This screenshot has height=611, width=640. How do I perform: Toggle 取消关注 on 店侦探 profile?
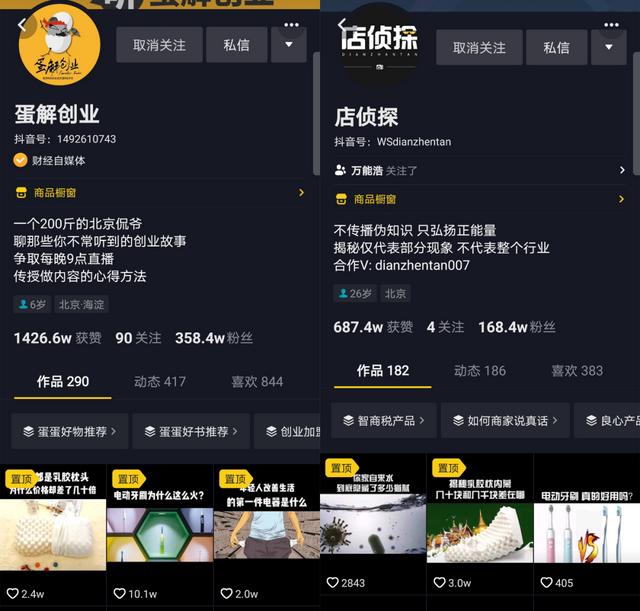point(479,47)
